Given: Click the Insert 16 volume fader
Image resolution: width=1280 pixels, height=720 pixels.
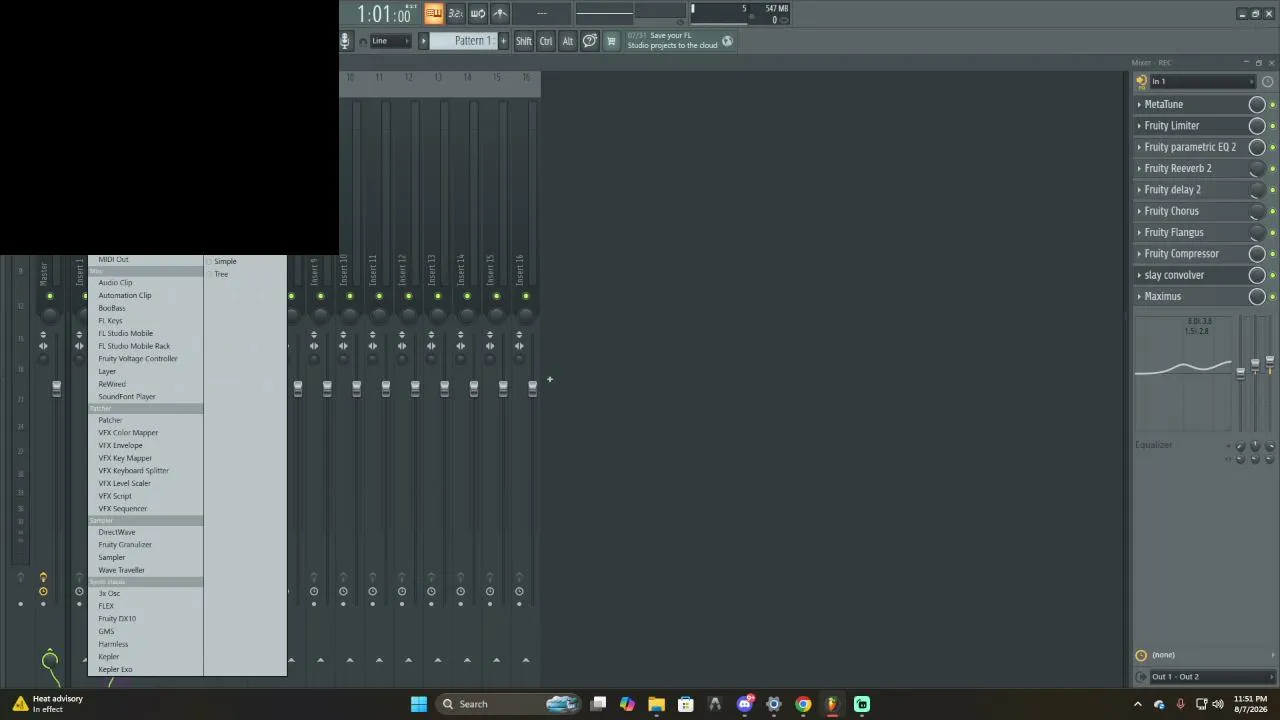Looking at the screenshot, I should [x=532, y=387].
